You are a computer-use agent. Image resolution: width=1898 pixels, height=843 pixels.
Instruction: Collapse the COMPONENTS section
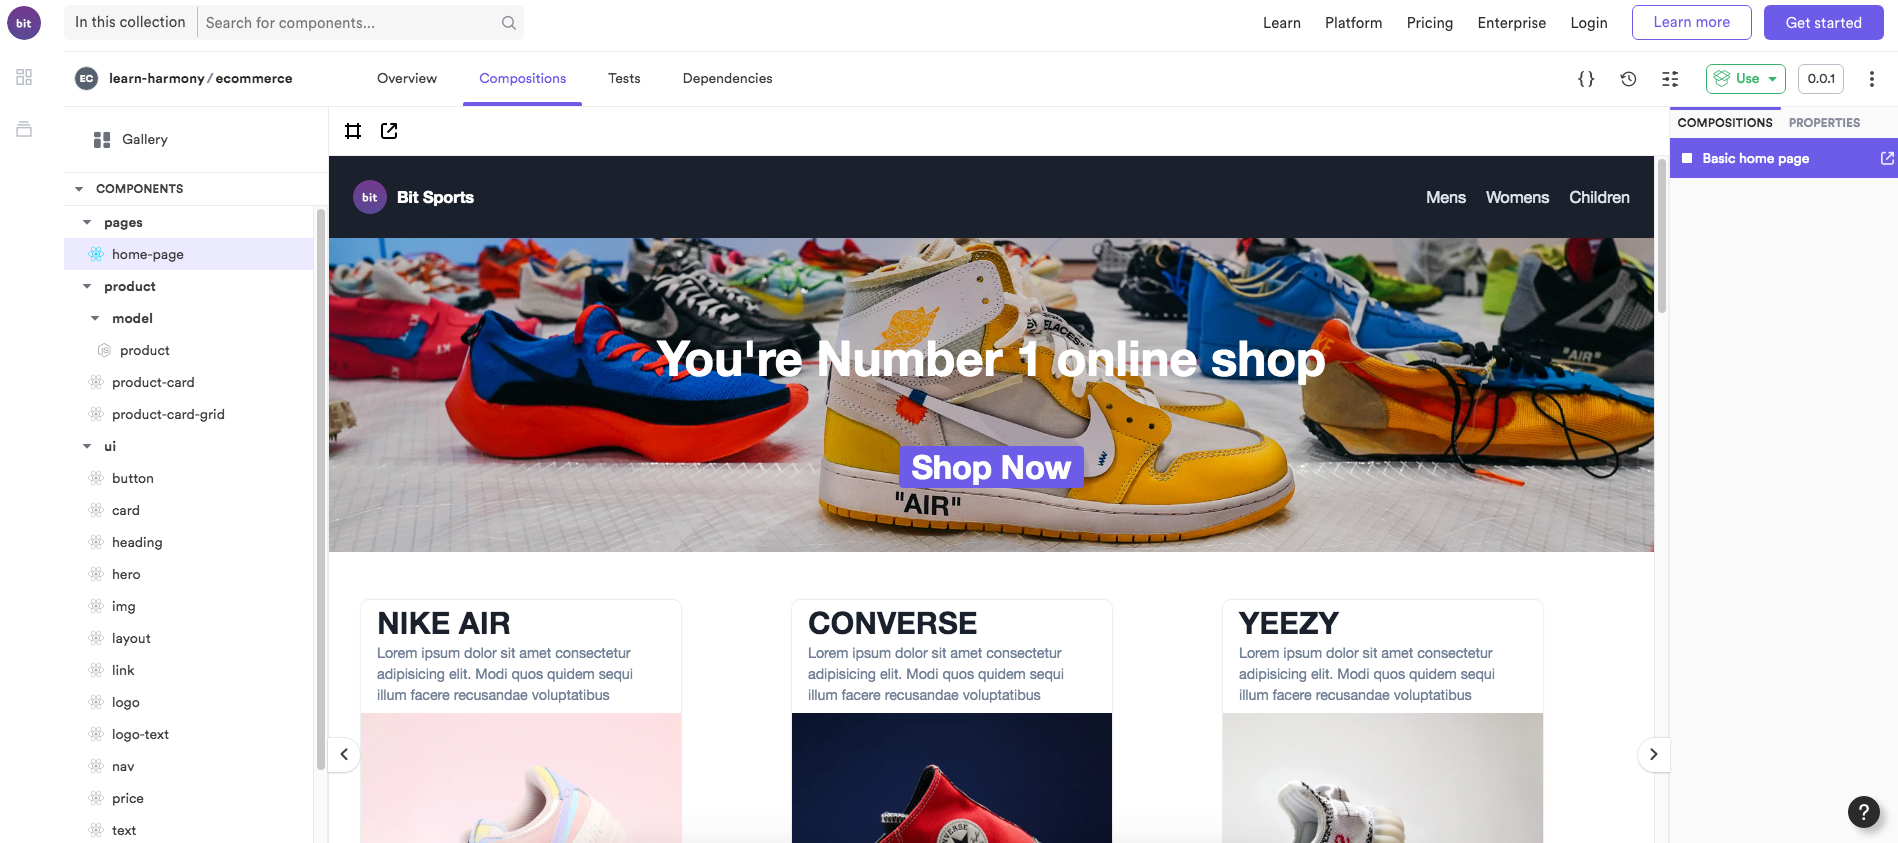(79, 189)
